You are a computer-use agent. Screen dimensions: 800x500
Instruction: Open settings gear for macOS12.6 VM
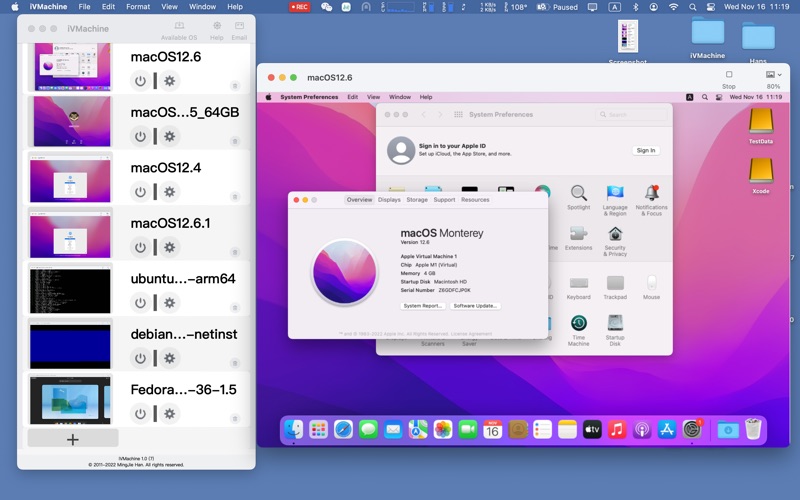pyautogui.click(x=170, y=81)
